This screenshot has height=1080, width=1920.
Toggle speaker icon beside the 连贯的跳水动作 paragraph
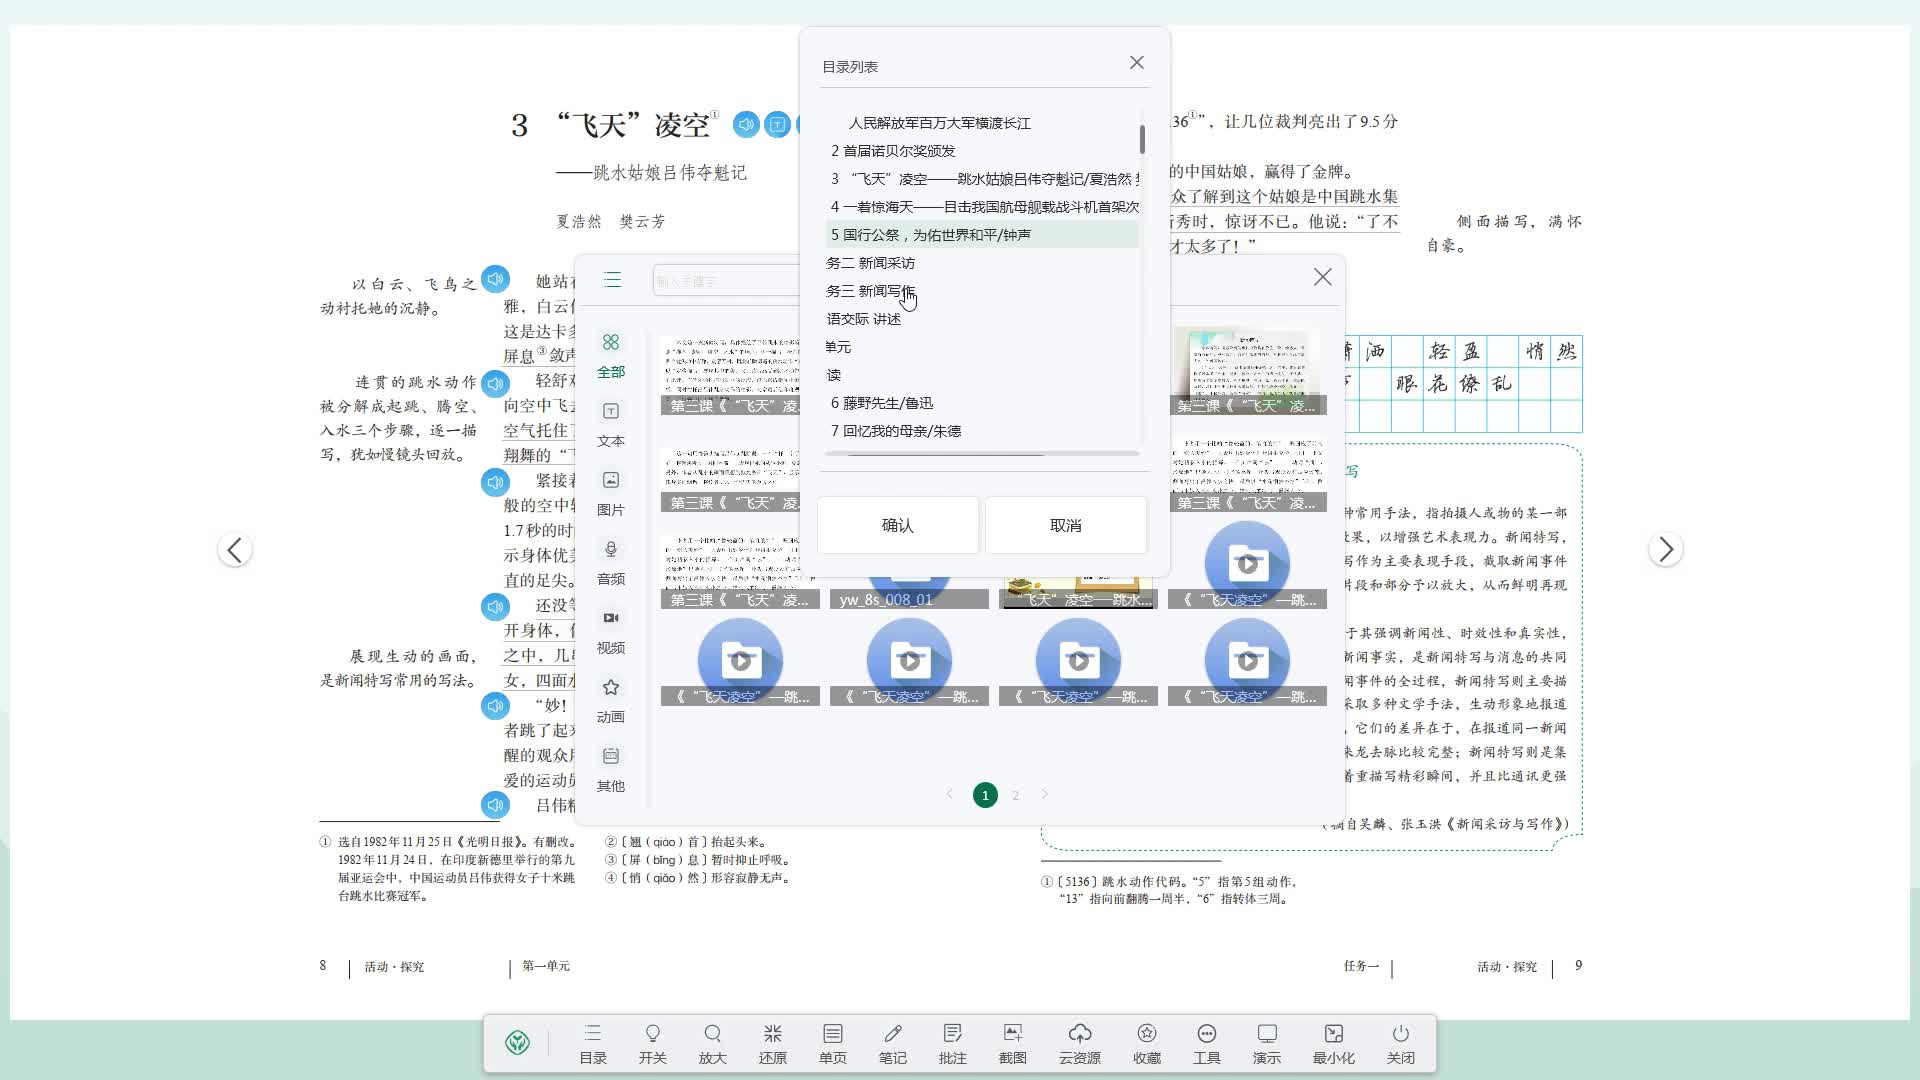tap(495, 384)
